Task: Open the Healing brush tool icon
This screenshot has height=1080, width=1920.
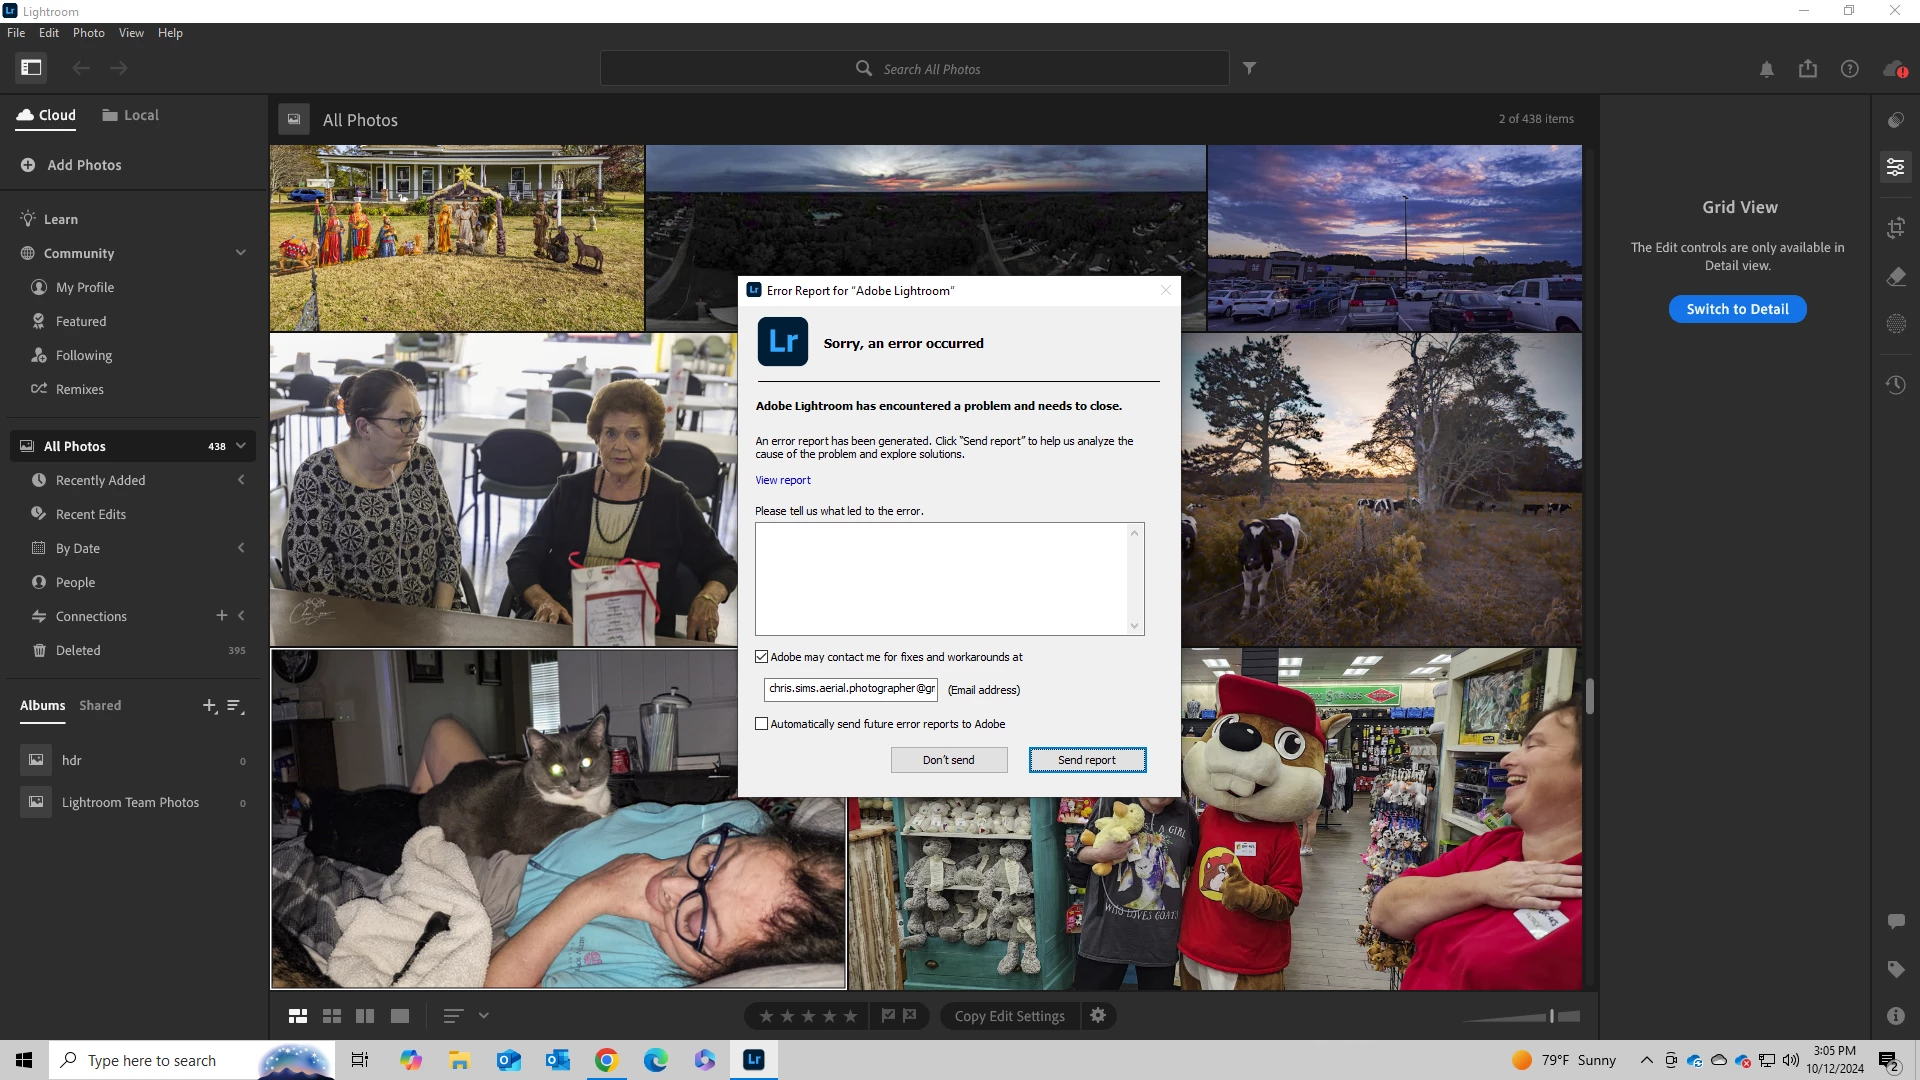Action: 1895,277
